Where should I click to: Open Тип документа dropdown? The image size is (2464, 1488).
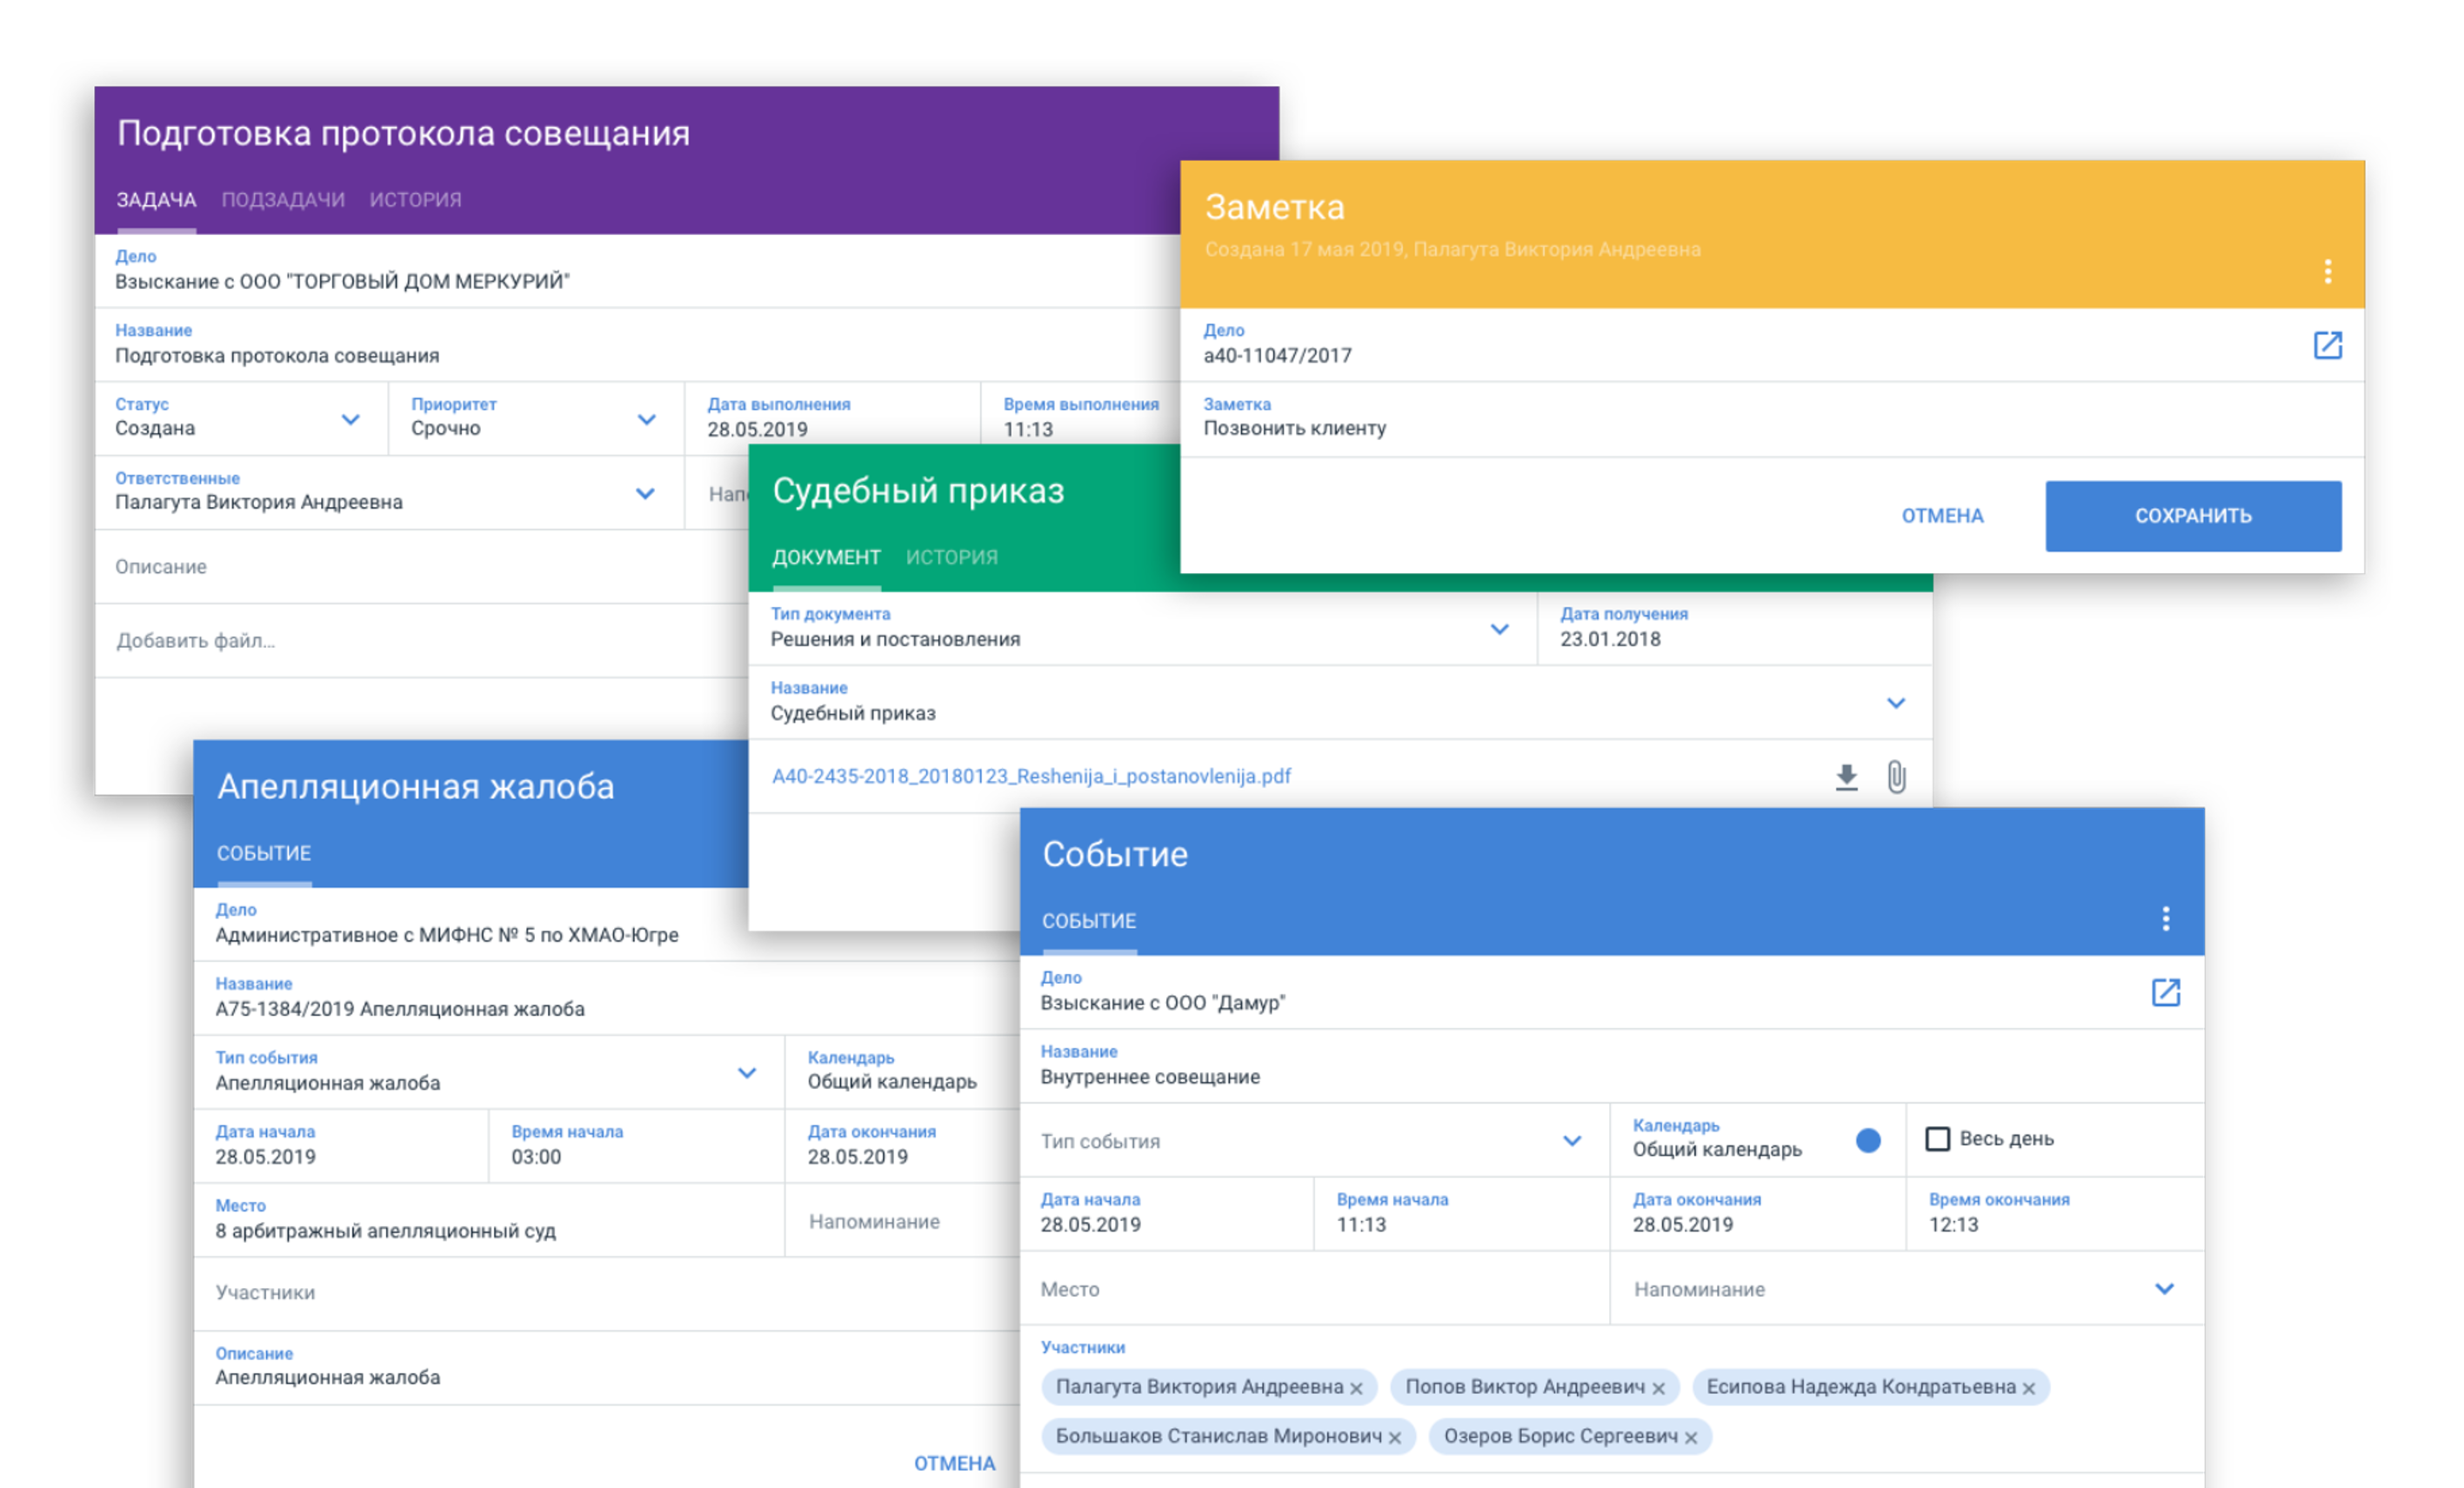click(1499, 629)
